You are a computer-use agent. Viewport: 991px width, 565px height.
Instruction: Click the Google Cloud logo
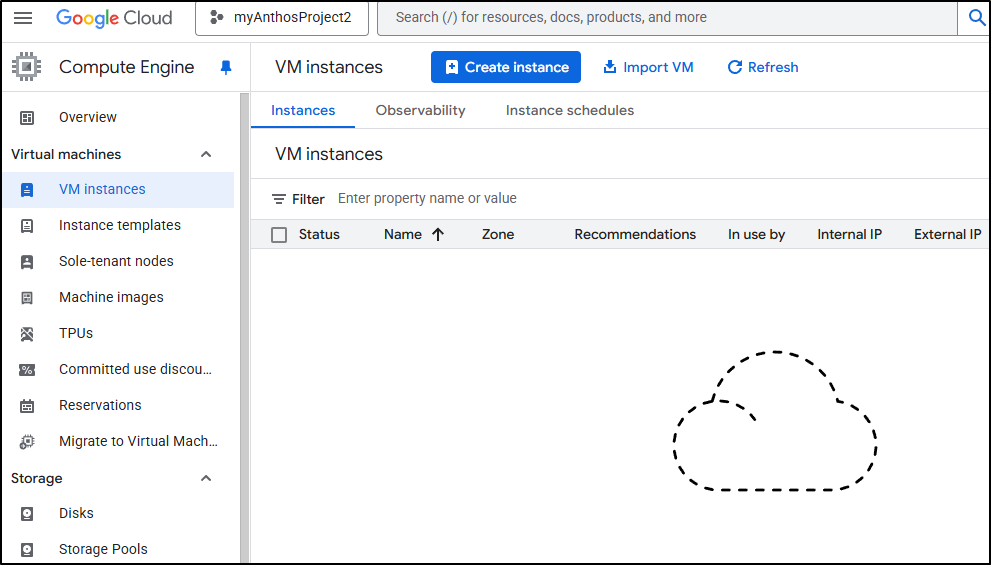point(114,18)
